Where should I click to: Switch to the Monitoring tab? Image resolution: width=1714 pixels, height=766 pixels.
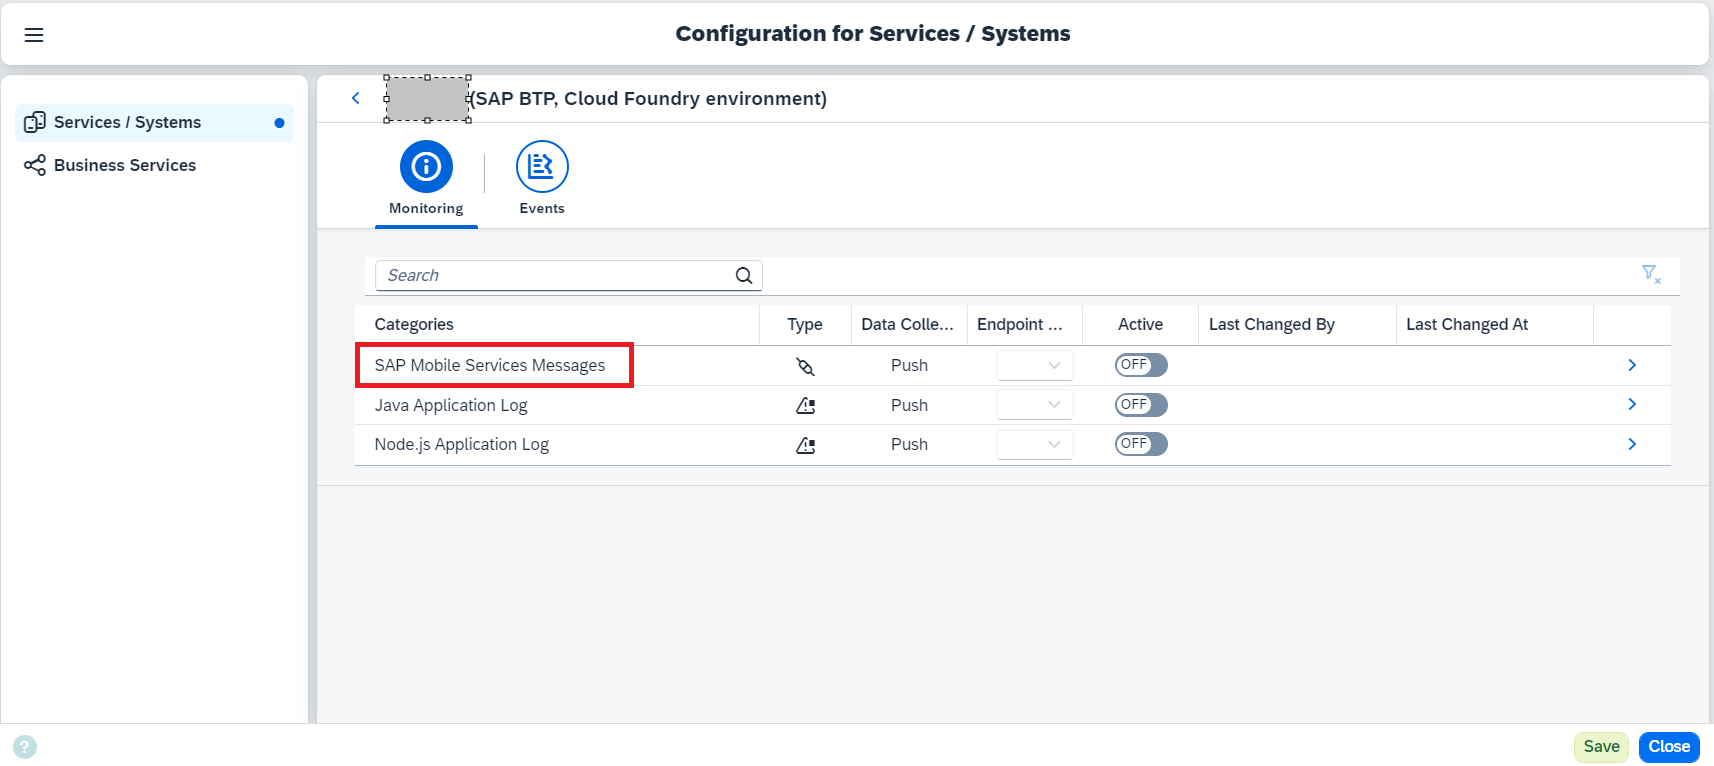tap(426, 184)
